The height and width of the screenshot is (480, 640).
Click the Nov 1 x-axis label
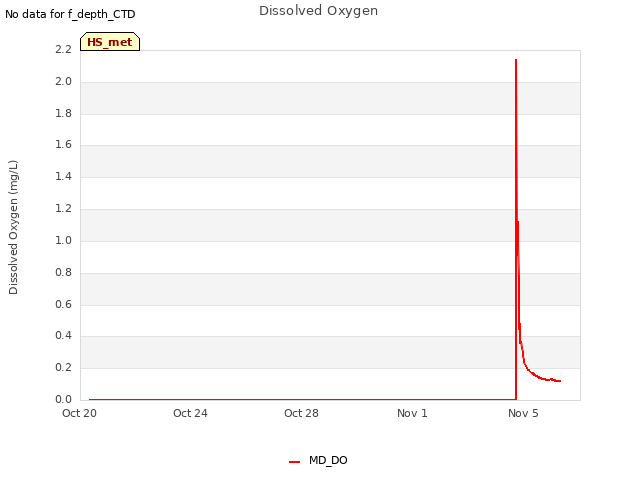pos(412,413)
